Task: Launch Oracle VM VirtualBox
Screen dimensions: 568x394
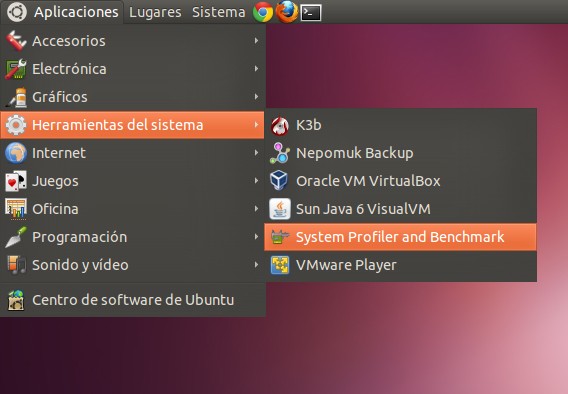Action: point(400,181)
